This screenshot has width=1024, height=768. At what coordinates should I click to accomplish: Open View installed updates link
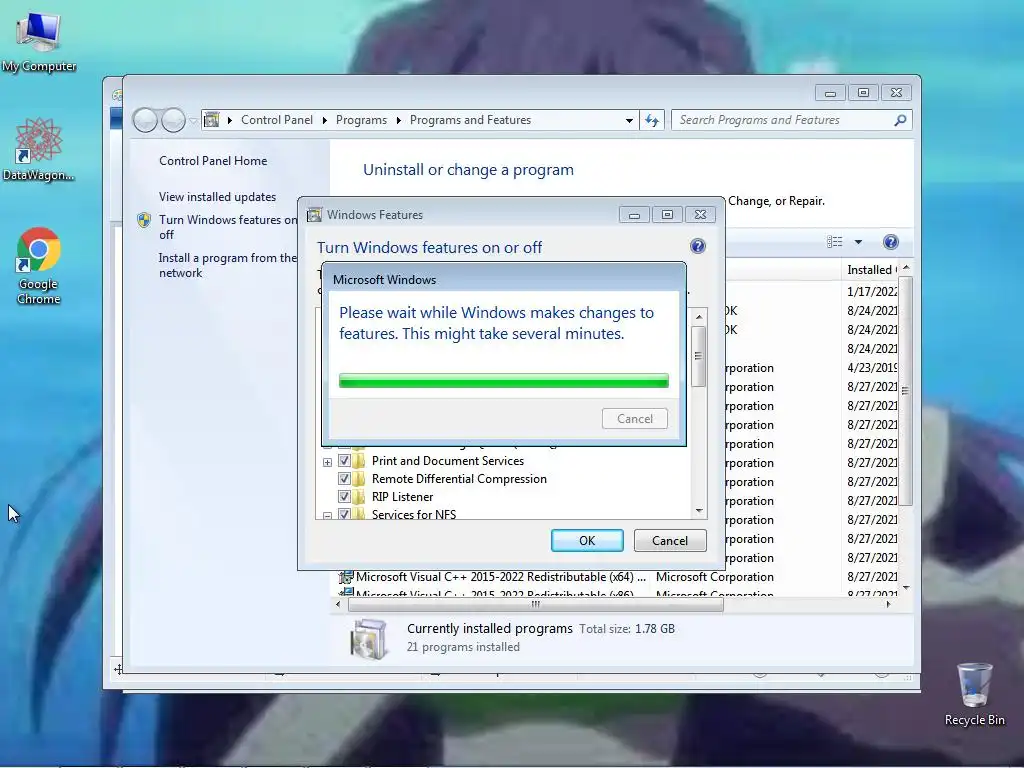coord(217,197)
